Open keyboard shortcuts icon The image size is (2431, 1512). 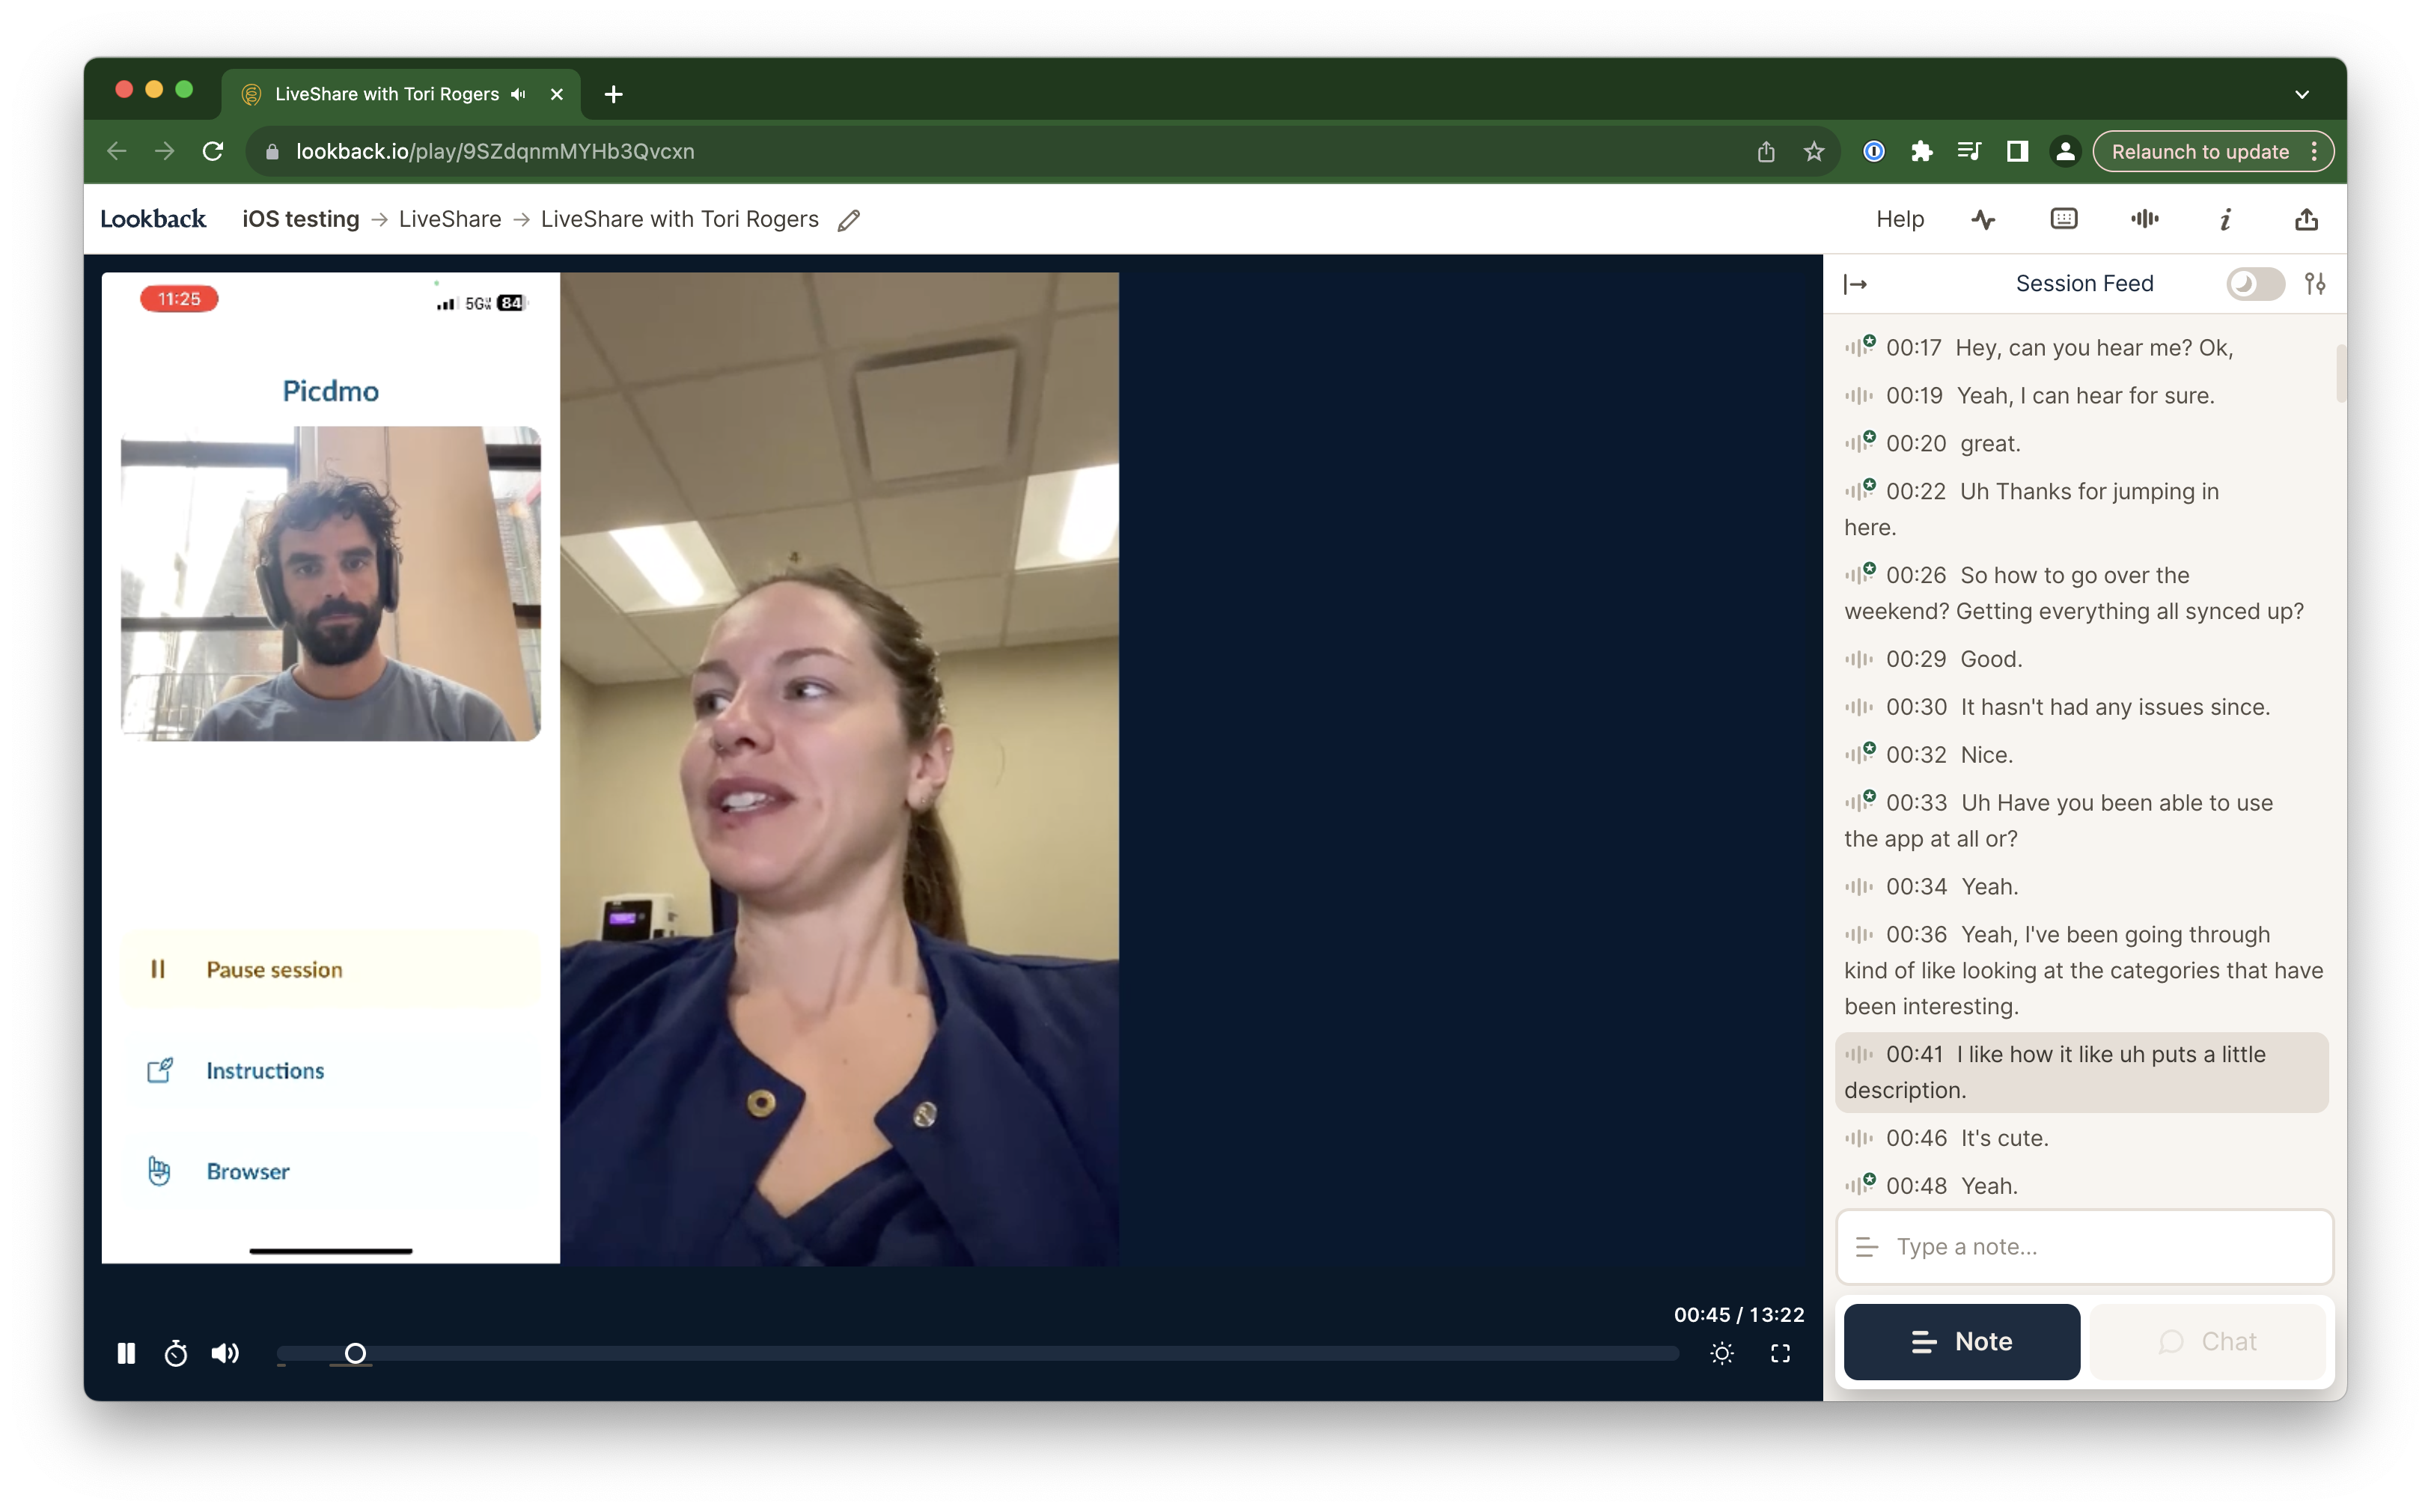tap(2064, 219)
